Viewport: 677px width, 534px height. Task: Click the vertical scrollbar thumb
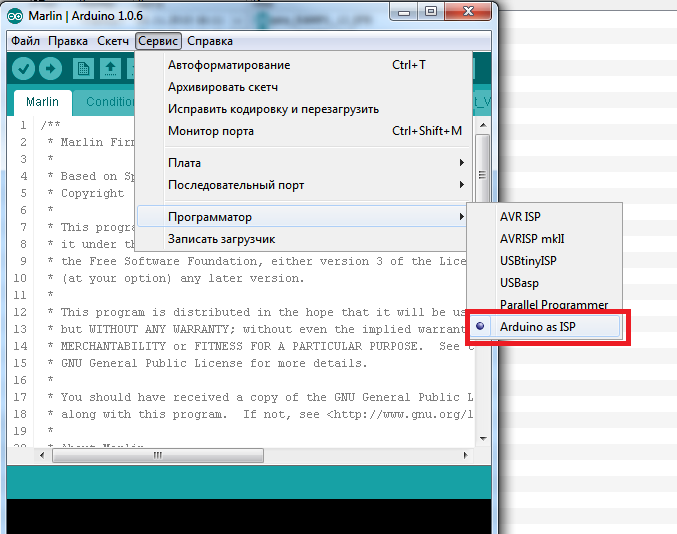point(483,169)
